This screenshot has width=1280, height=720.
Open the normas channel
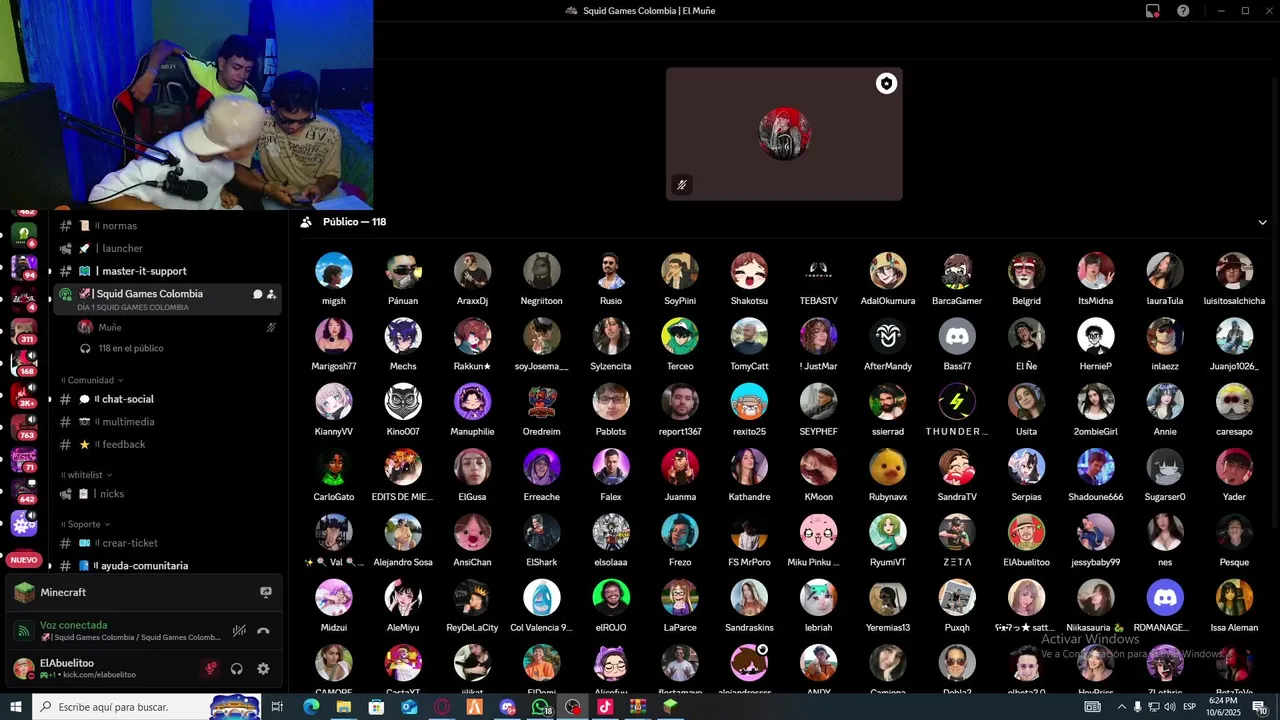167,226
